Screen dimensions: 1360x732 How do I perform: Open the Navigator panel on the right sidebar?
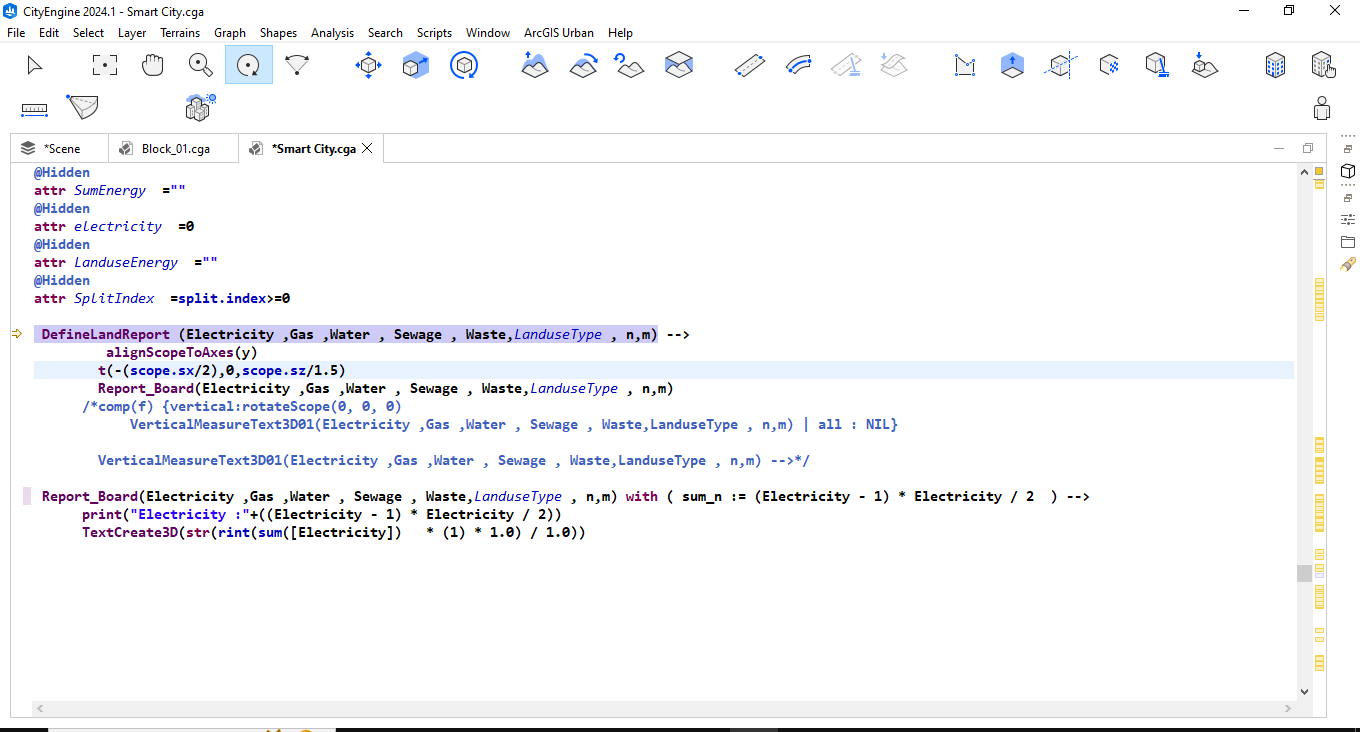(1348, 171)
